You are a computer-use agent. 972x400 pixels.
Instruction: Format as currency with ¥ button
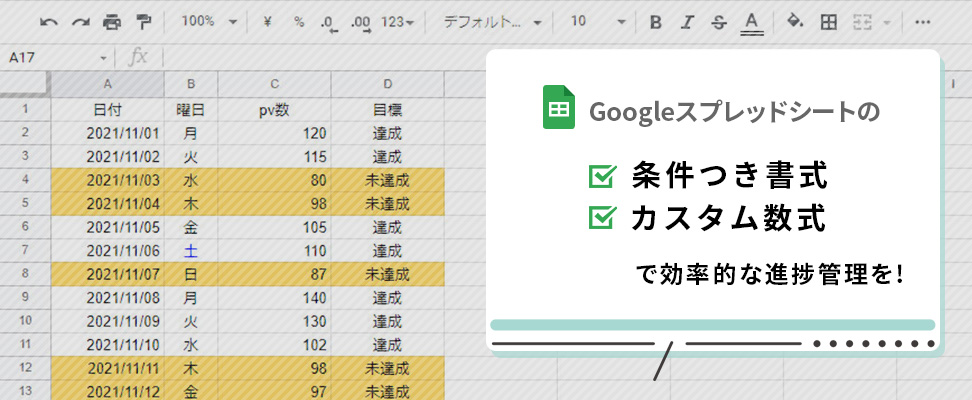[268, 22]
